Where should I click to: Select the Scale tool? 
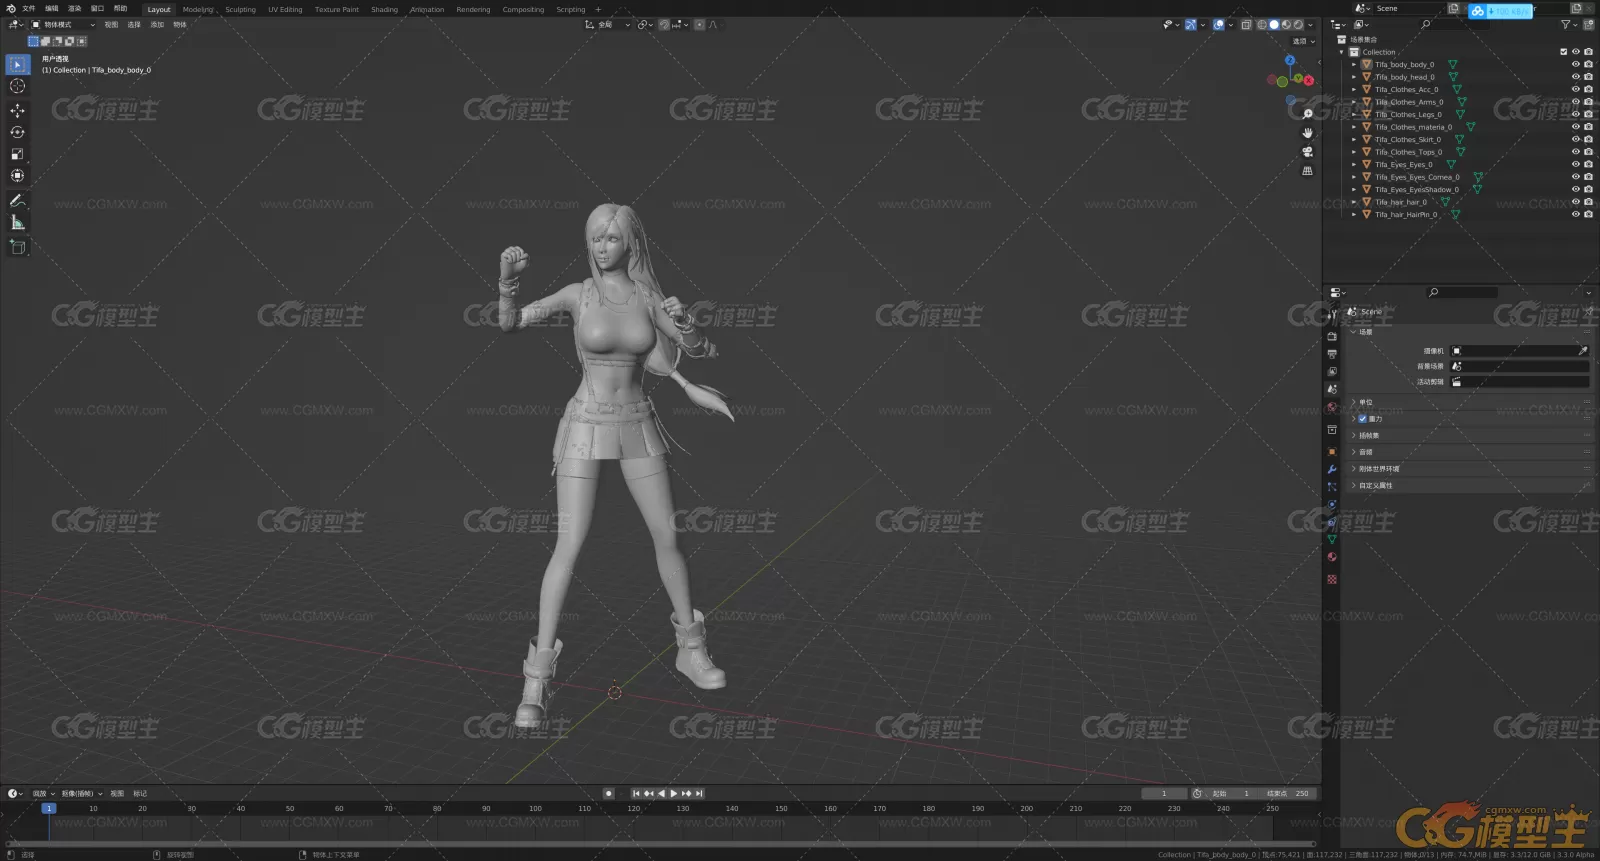point(17,154)
